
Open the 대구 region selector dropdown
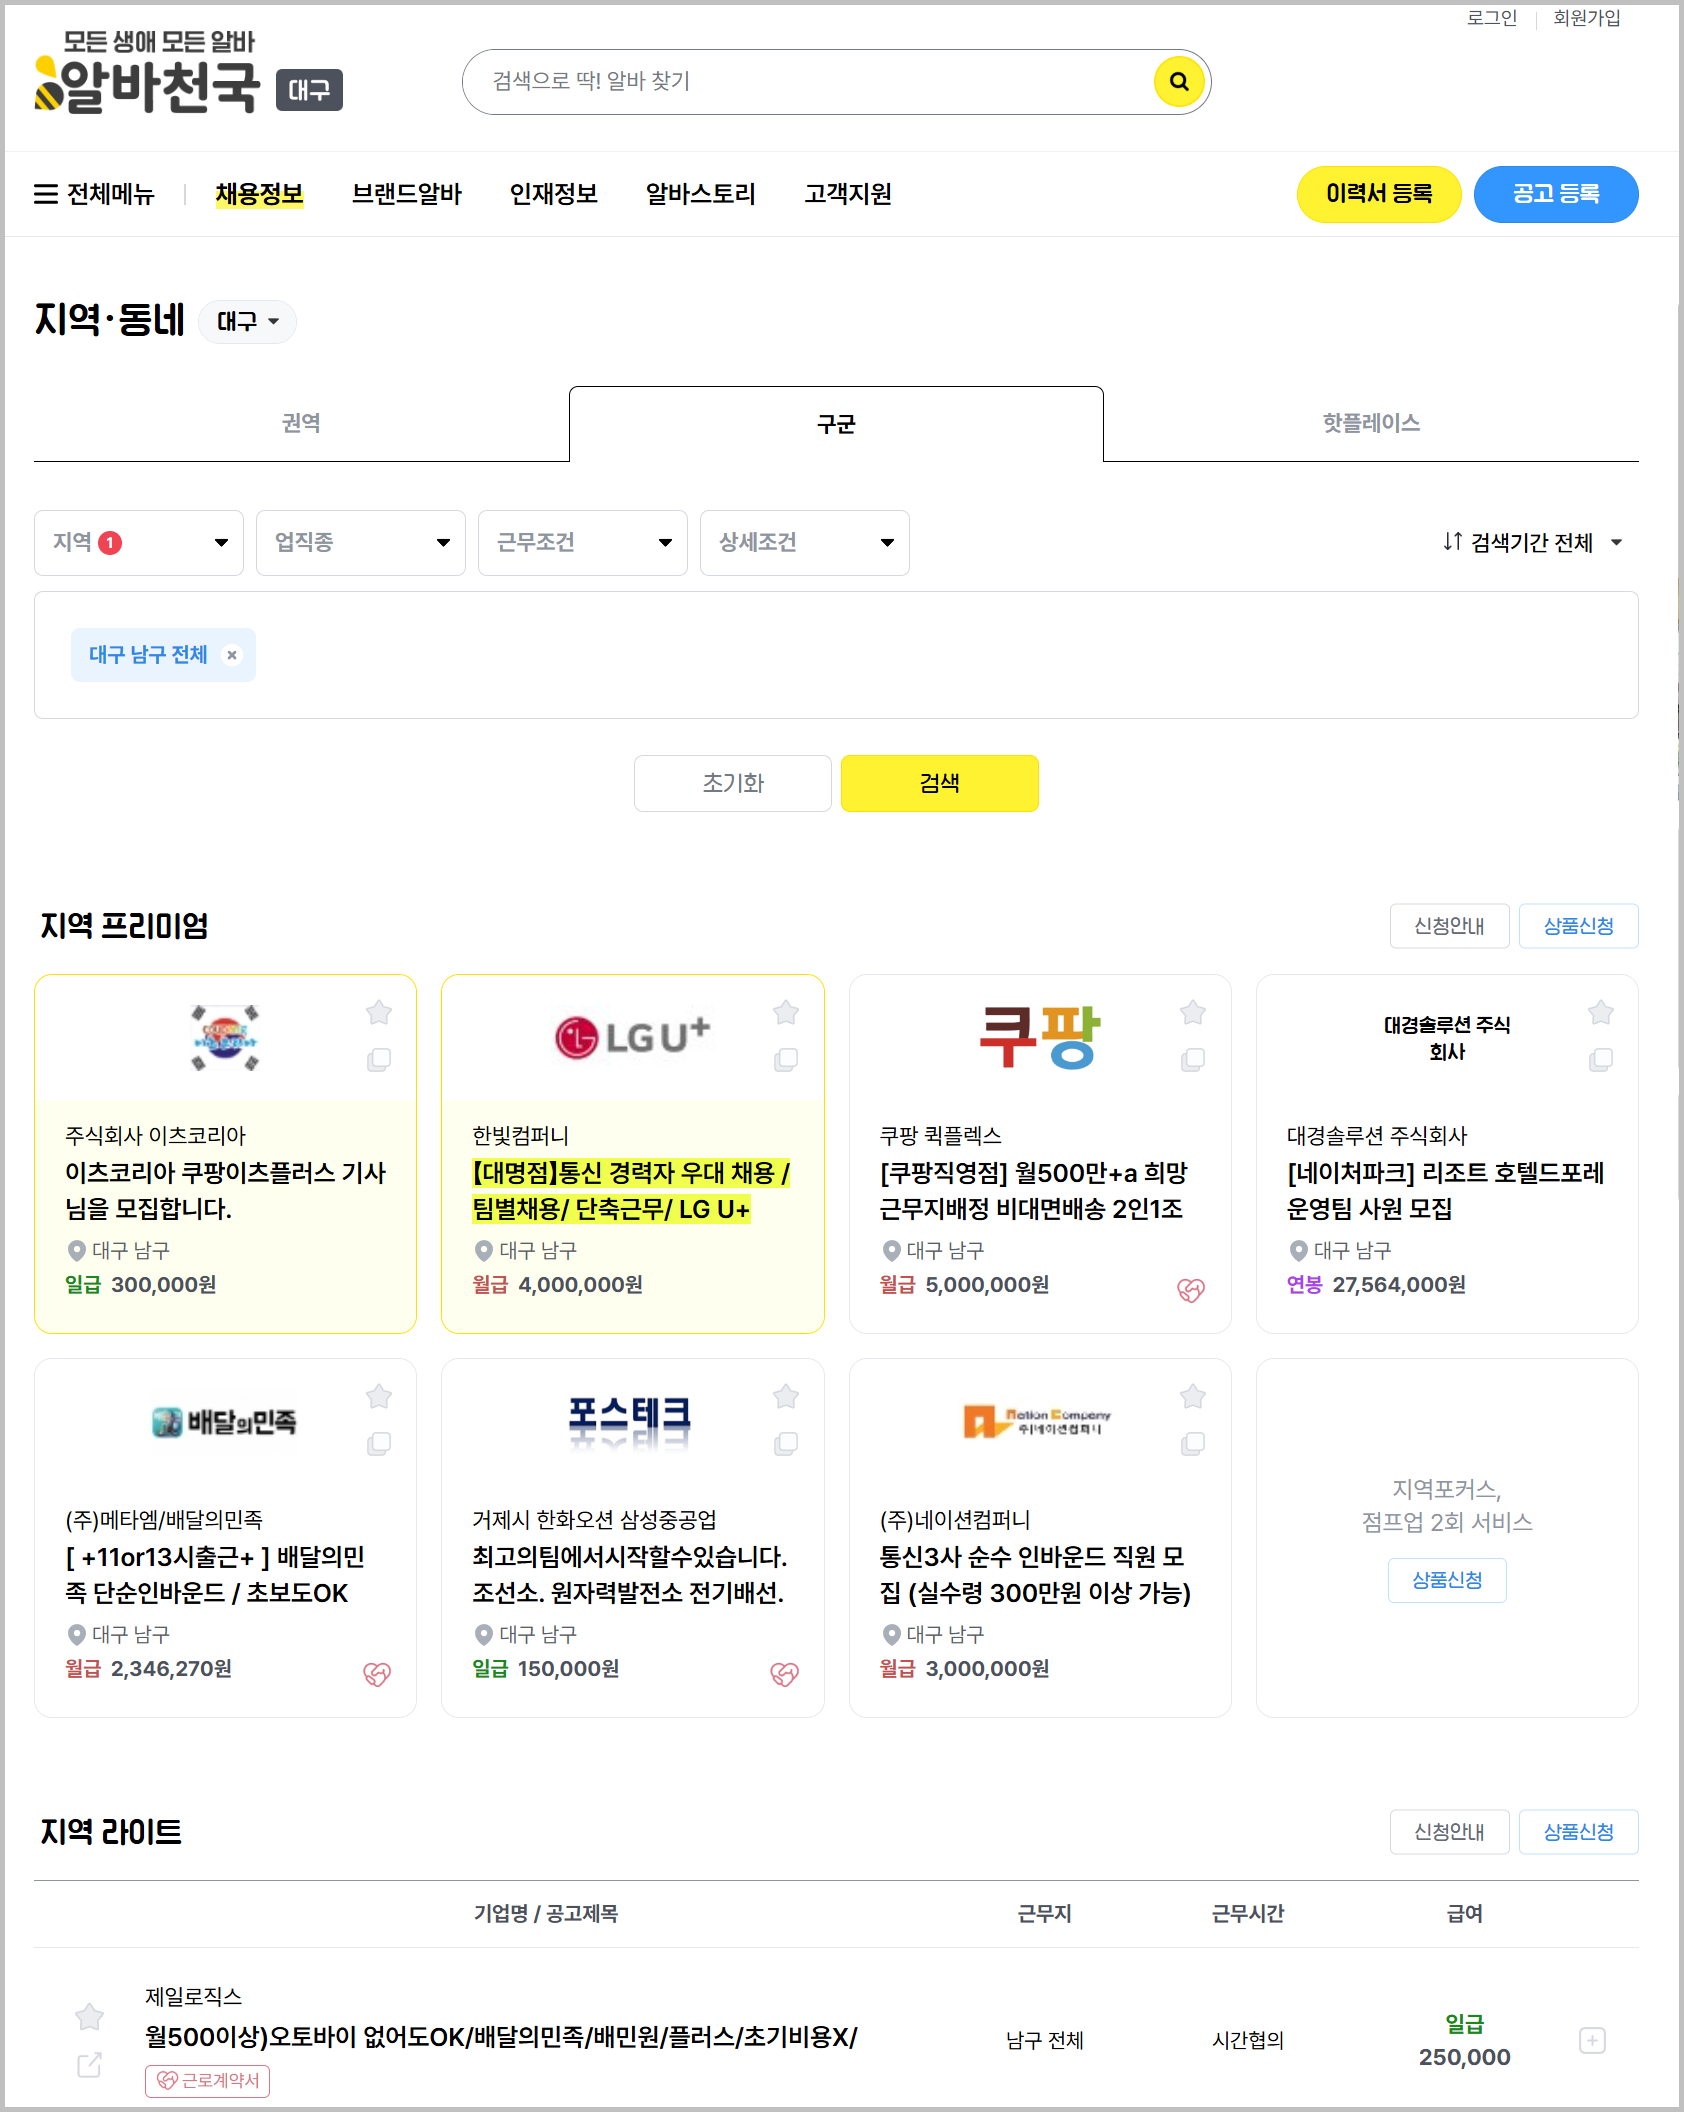[248, 322]
